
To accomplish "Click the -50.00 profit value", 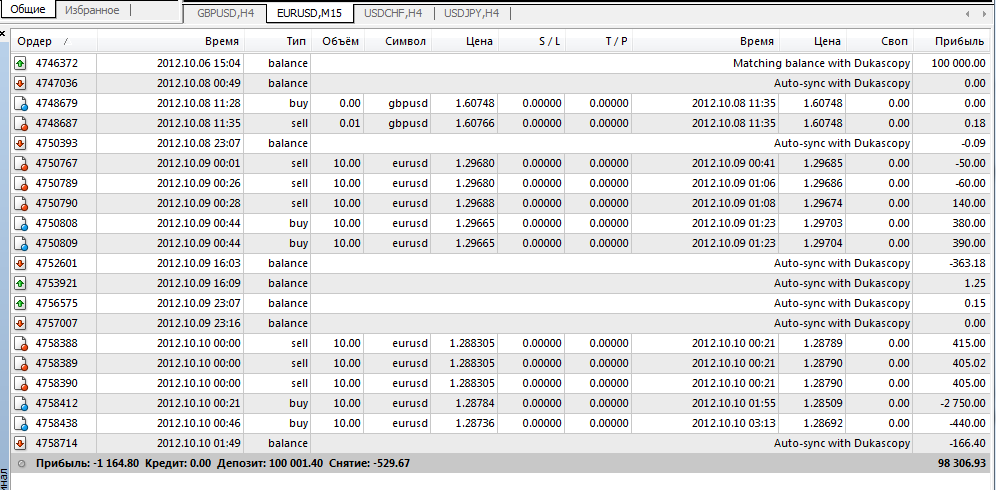I will [970, 163].
